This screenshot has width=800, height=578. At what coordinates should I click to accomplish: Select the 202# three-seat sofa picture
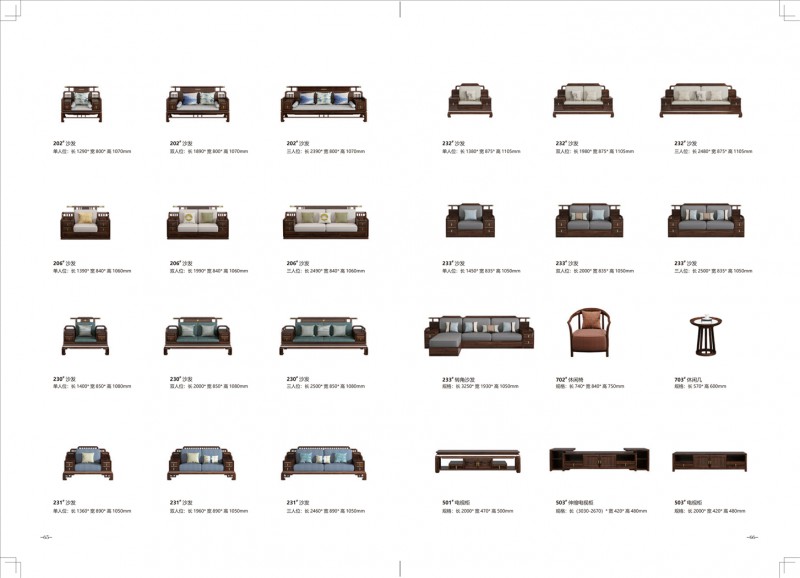coord(324,104)
